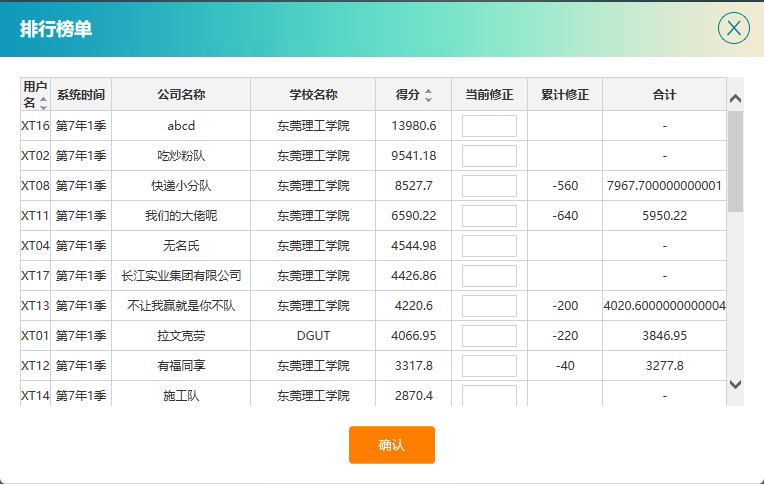764x484 pixels.
Task: Focus 当前修正 field for 有福同享
Action: pyautogui.click(x=489, y=366)
